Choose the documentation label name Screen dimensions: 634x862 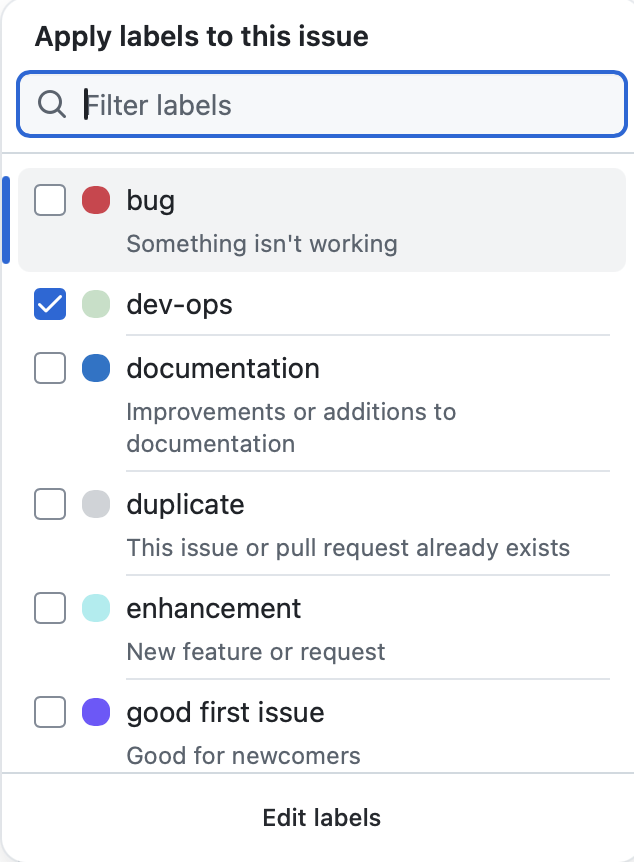point(223,368)
